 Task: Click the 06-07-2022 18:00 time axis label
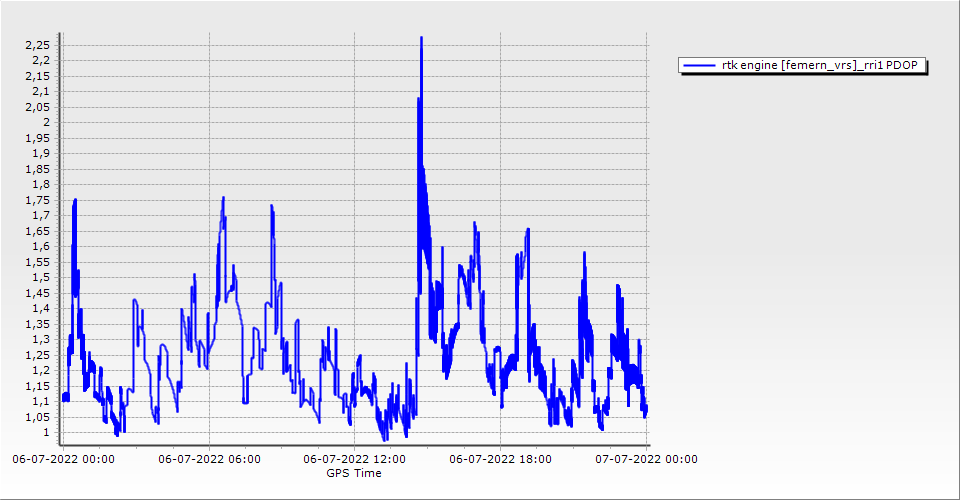coord(500,460)
